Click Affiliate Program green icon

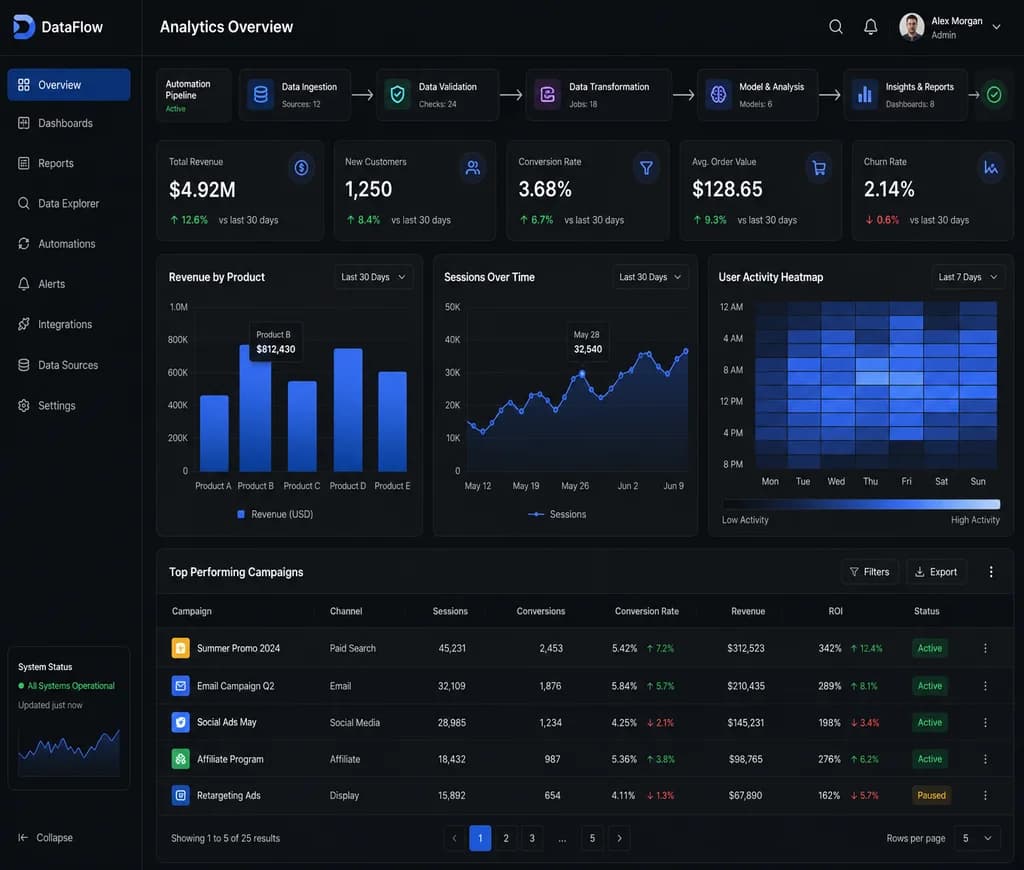pos(180,759)
